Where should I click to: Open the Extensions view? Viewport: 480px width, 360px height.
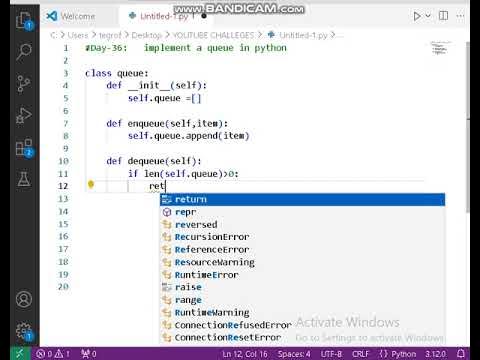click(x=24, y=147)
